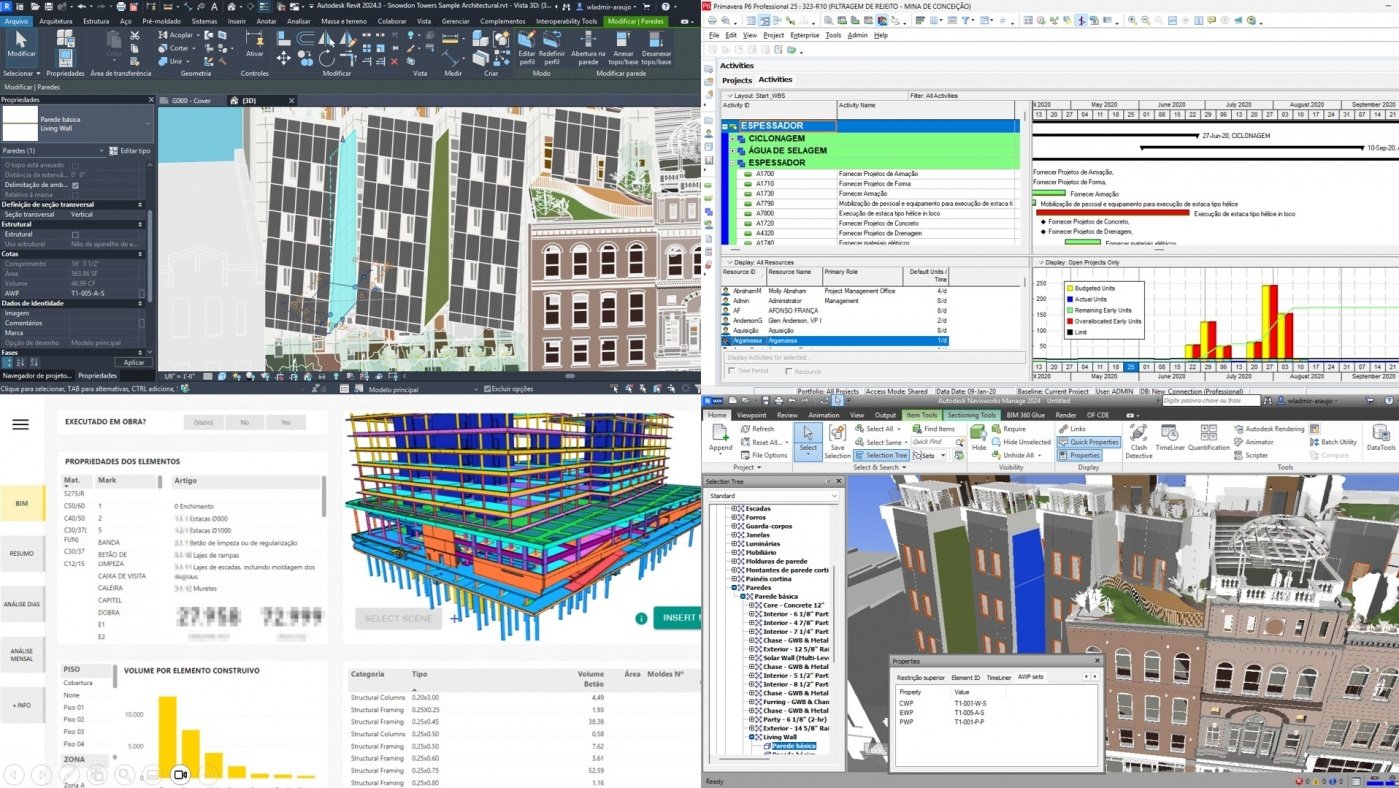The width and height of the screenshot is (1399, 788).
Task: Toggle the Relativo à massa checkbox in Revit
Action: tap(75, 195)
